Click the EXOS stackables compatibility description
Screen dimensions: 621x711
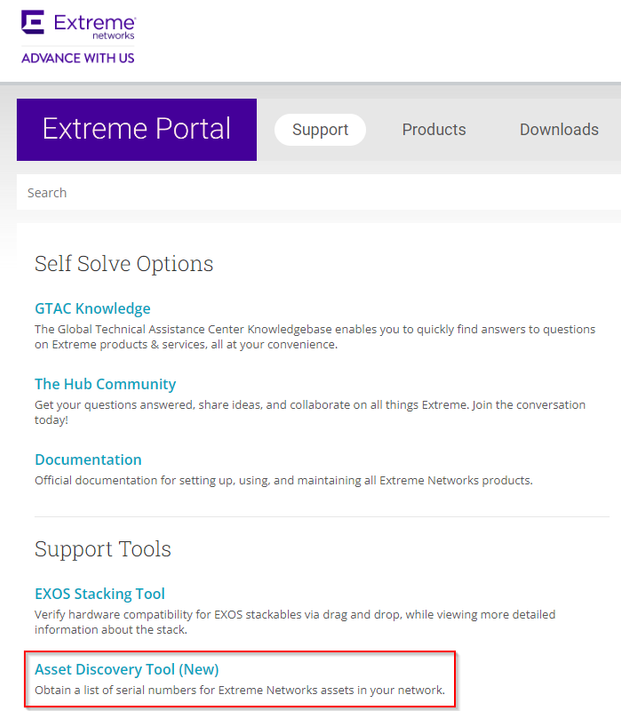coord(295,621)
